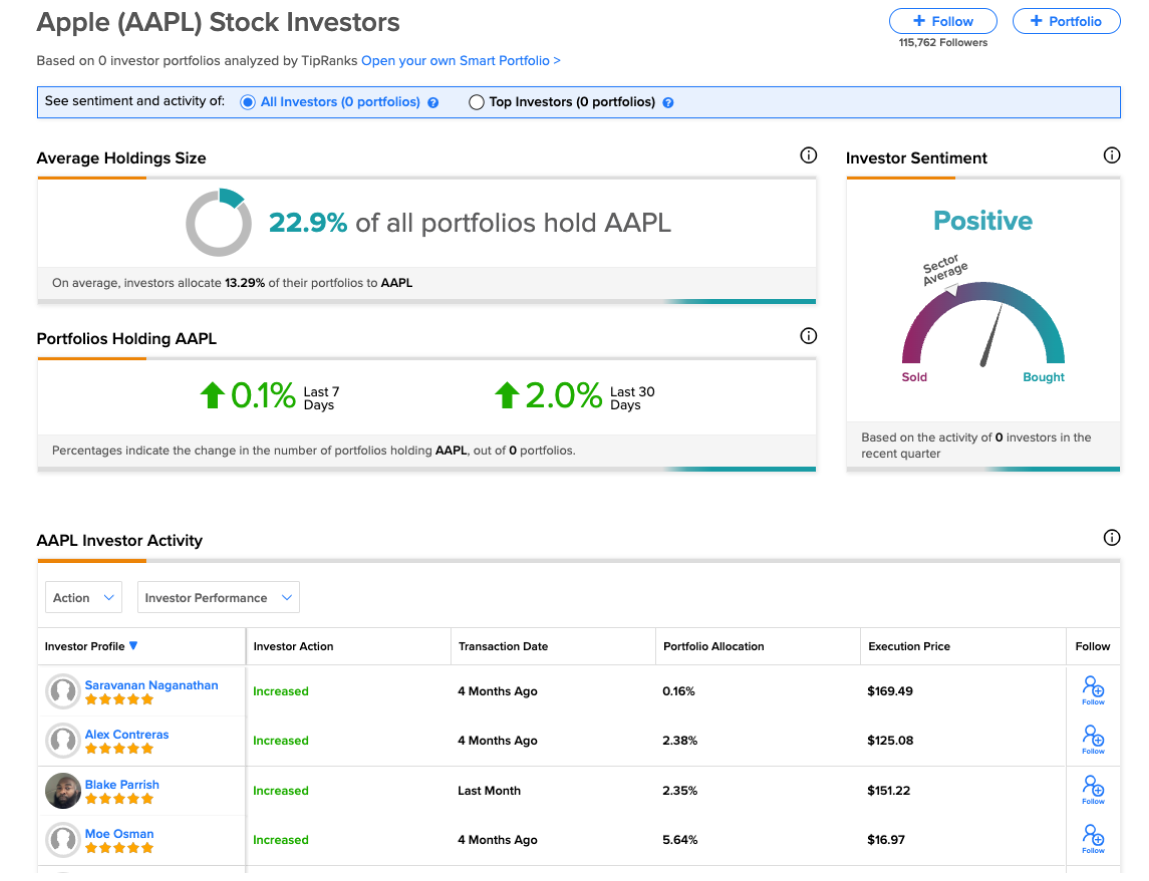Screen dimensions: 1149x881
Task: Open Blake Parrish's profile
Action: click(x=122, y=784)
